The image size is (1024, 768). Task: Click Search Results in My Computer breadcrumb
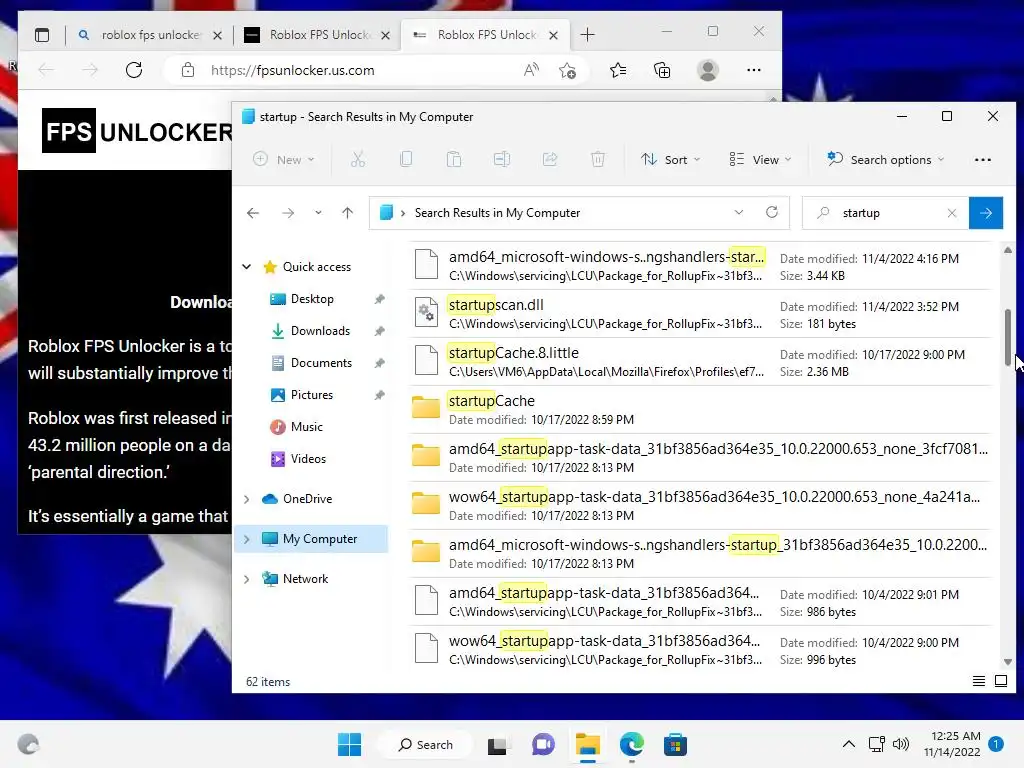(x=497, y=213)
